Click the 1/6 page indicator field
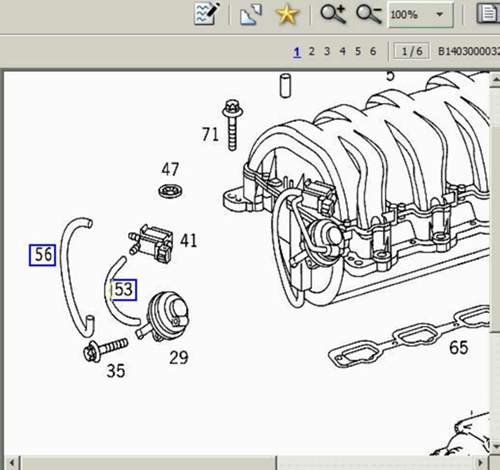This screenshot has width=500, height=470. (x=412, y=51)
